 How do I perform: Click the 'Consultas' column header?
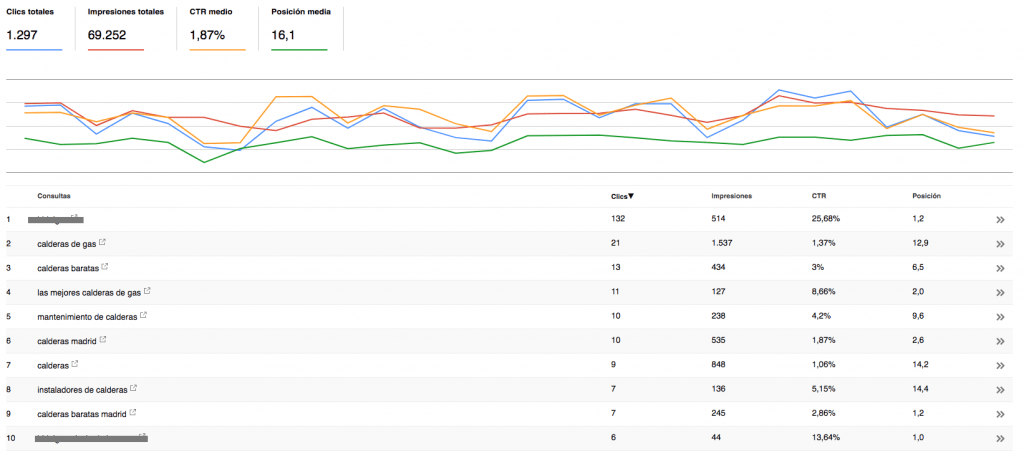pos(54,196)
